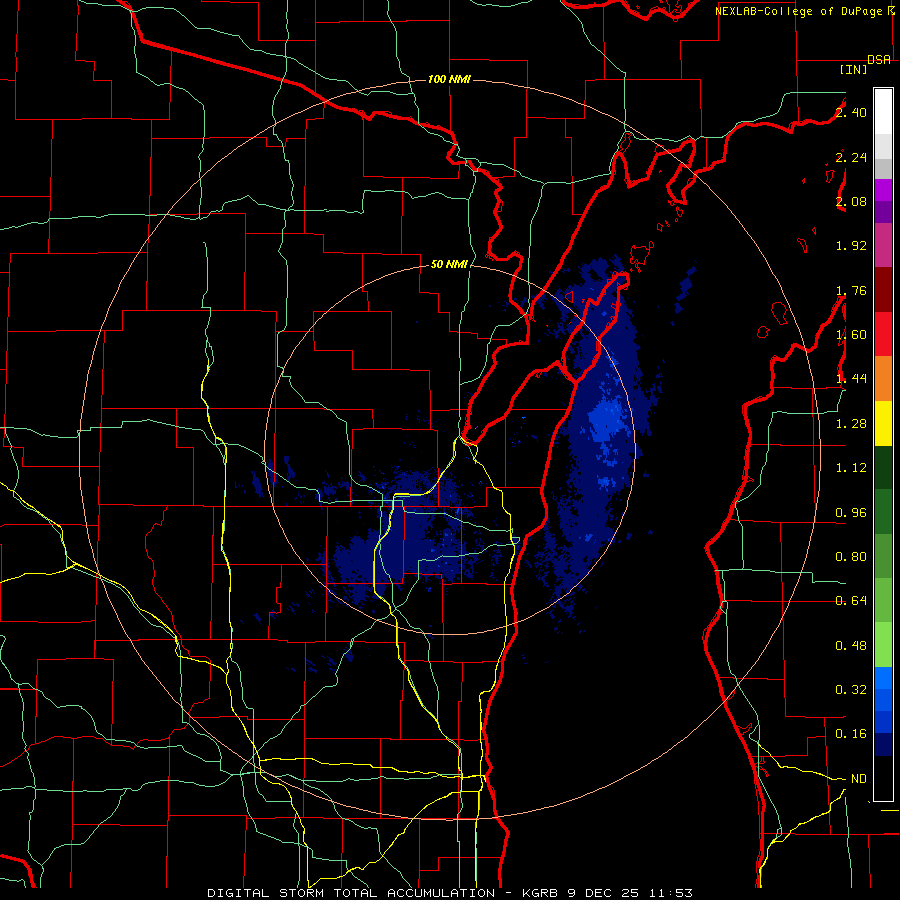
Task: Click the 1.44 legend value
Action: pos(851,379)
